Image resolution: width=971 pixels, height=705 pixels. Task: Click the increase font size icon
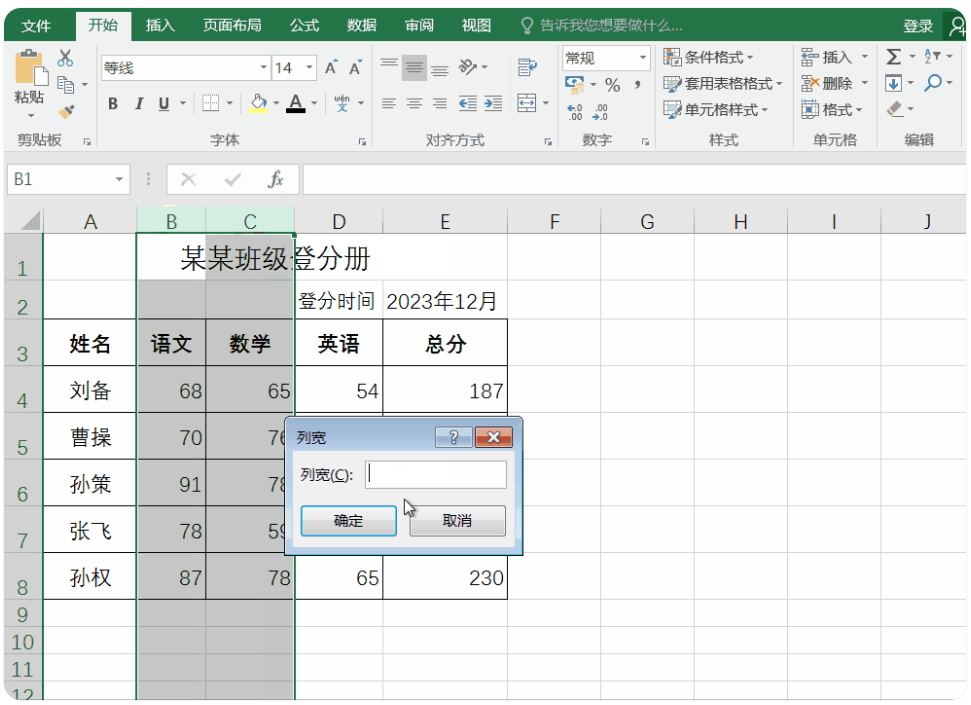pos(331,68)
